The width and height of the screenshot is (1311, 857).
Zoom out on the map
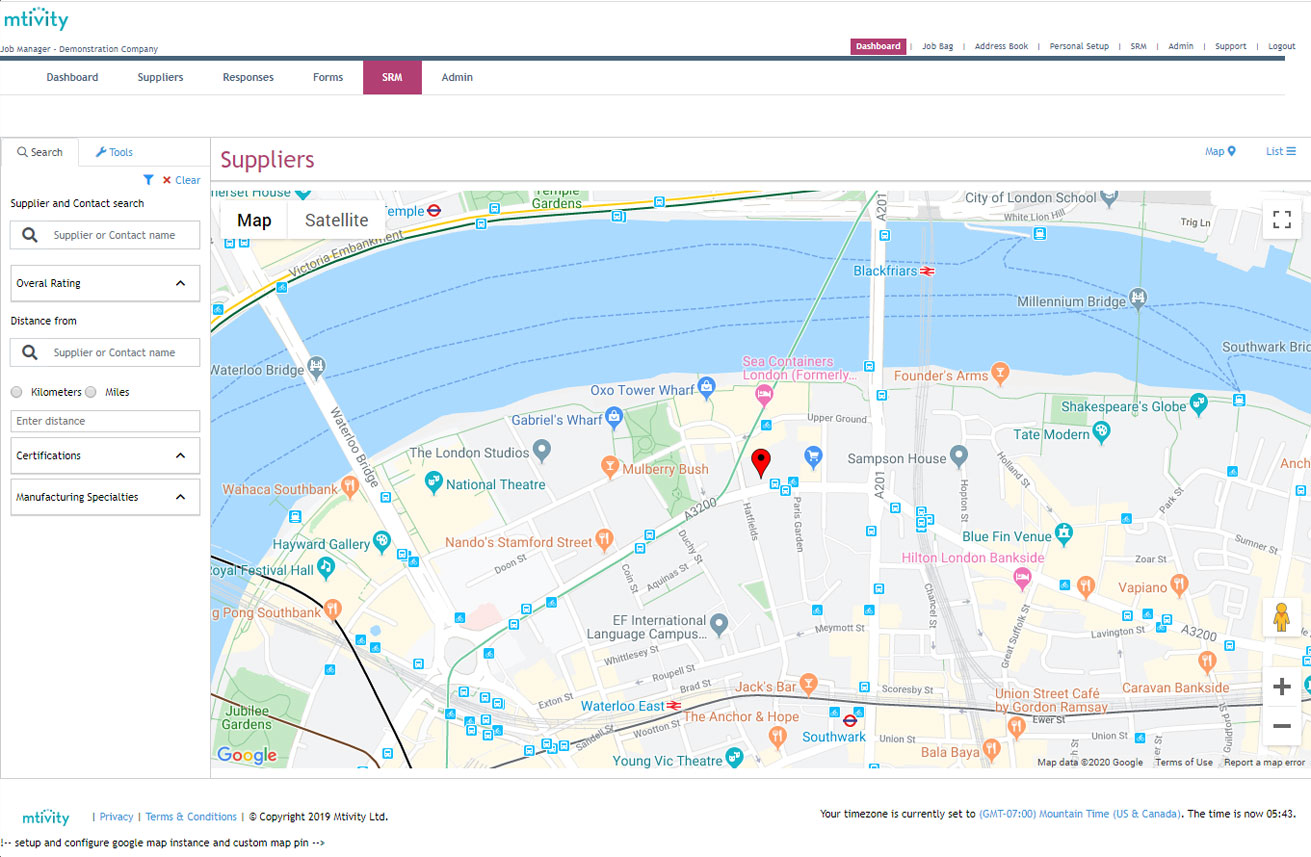[1282, 726]
